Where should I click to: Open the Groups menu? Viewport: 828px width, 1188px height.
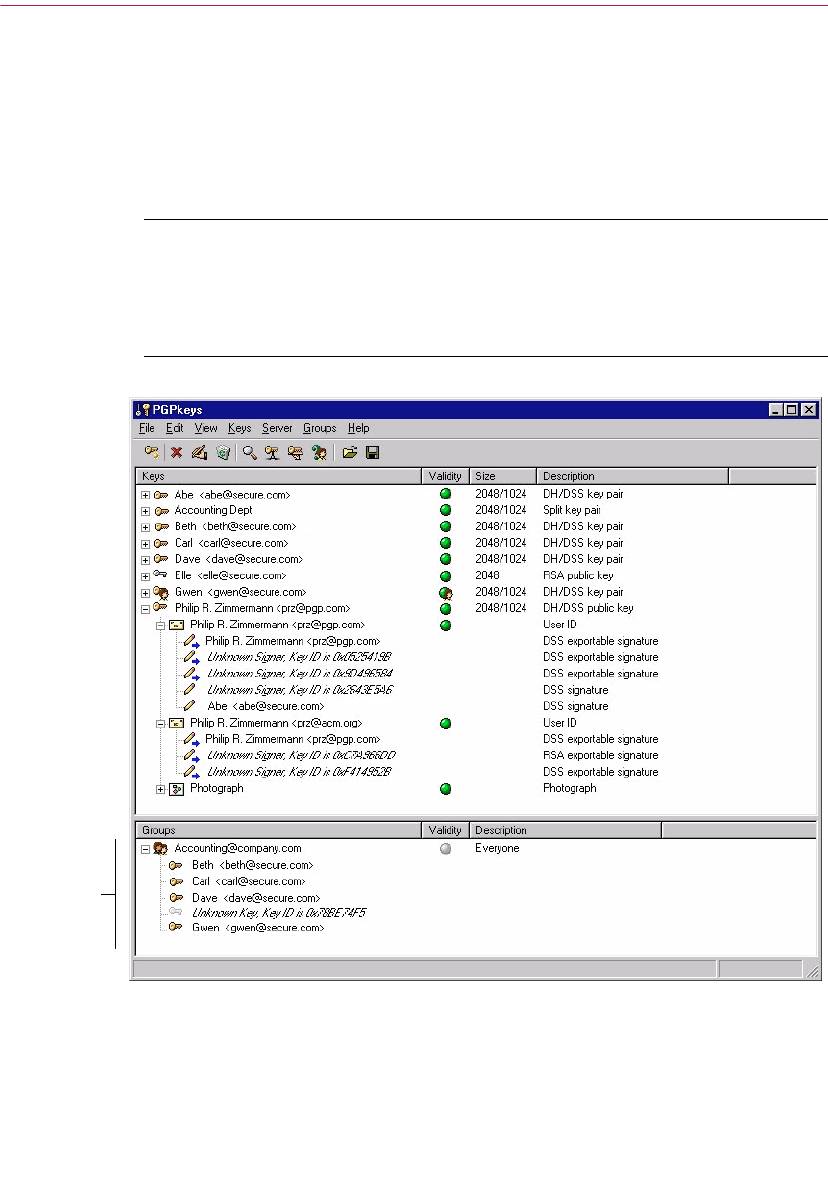click(x=320, y=428)
